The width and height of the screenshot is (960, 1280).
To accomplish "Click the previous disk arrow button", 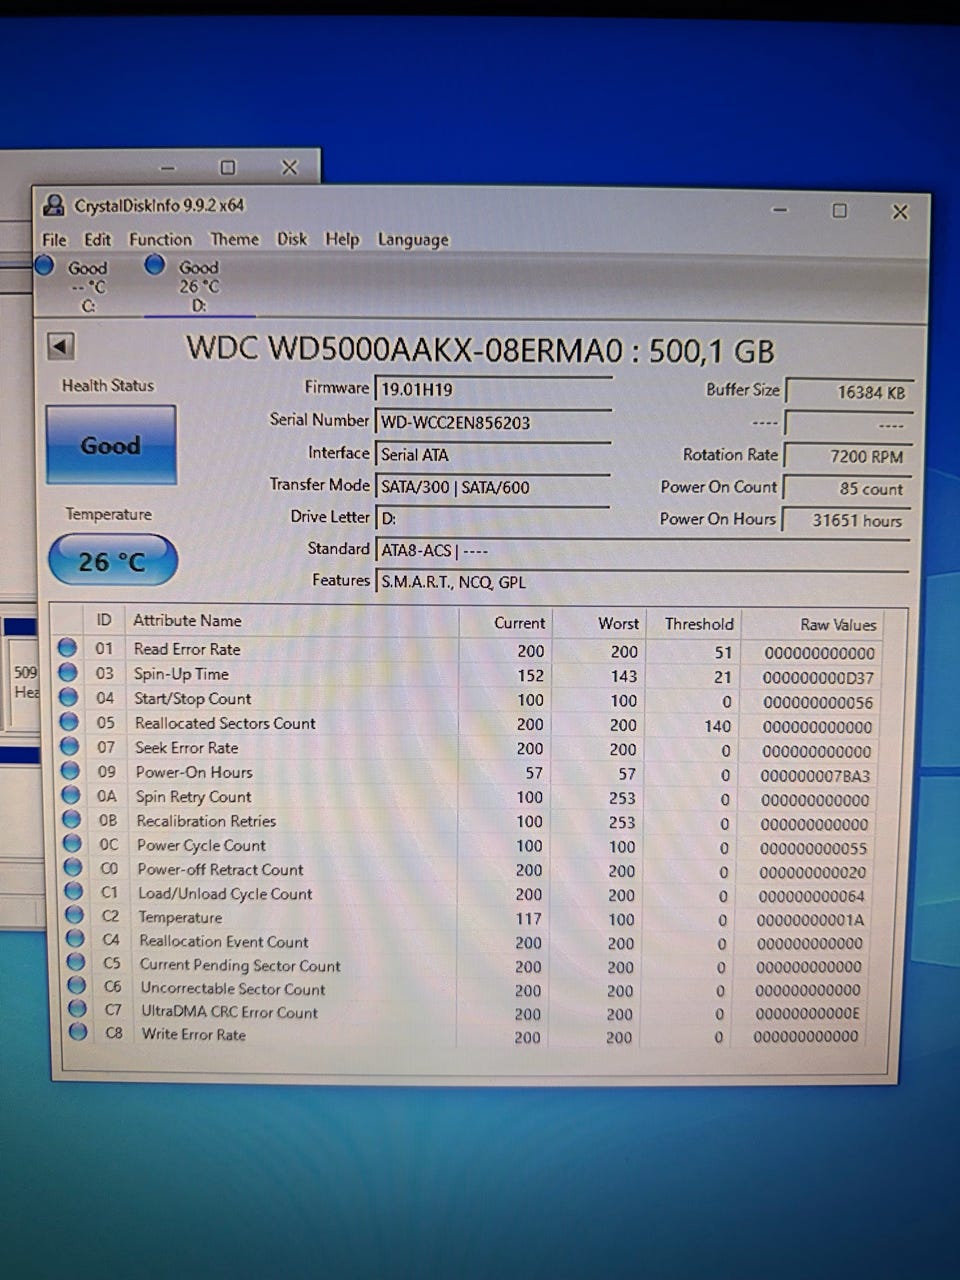I will 61,346.
